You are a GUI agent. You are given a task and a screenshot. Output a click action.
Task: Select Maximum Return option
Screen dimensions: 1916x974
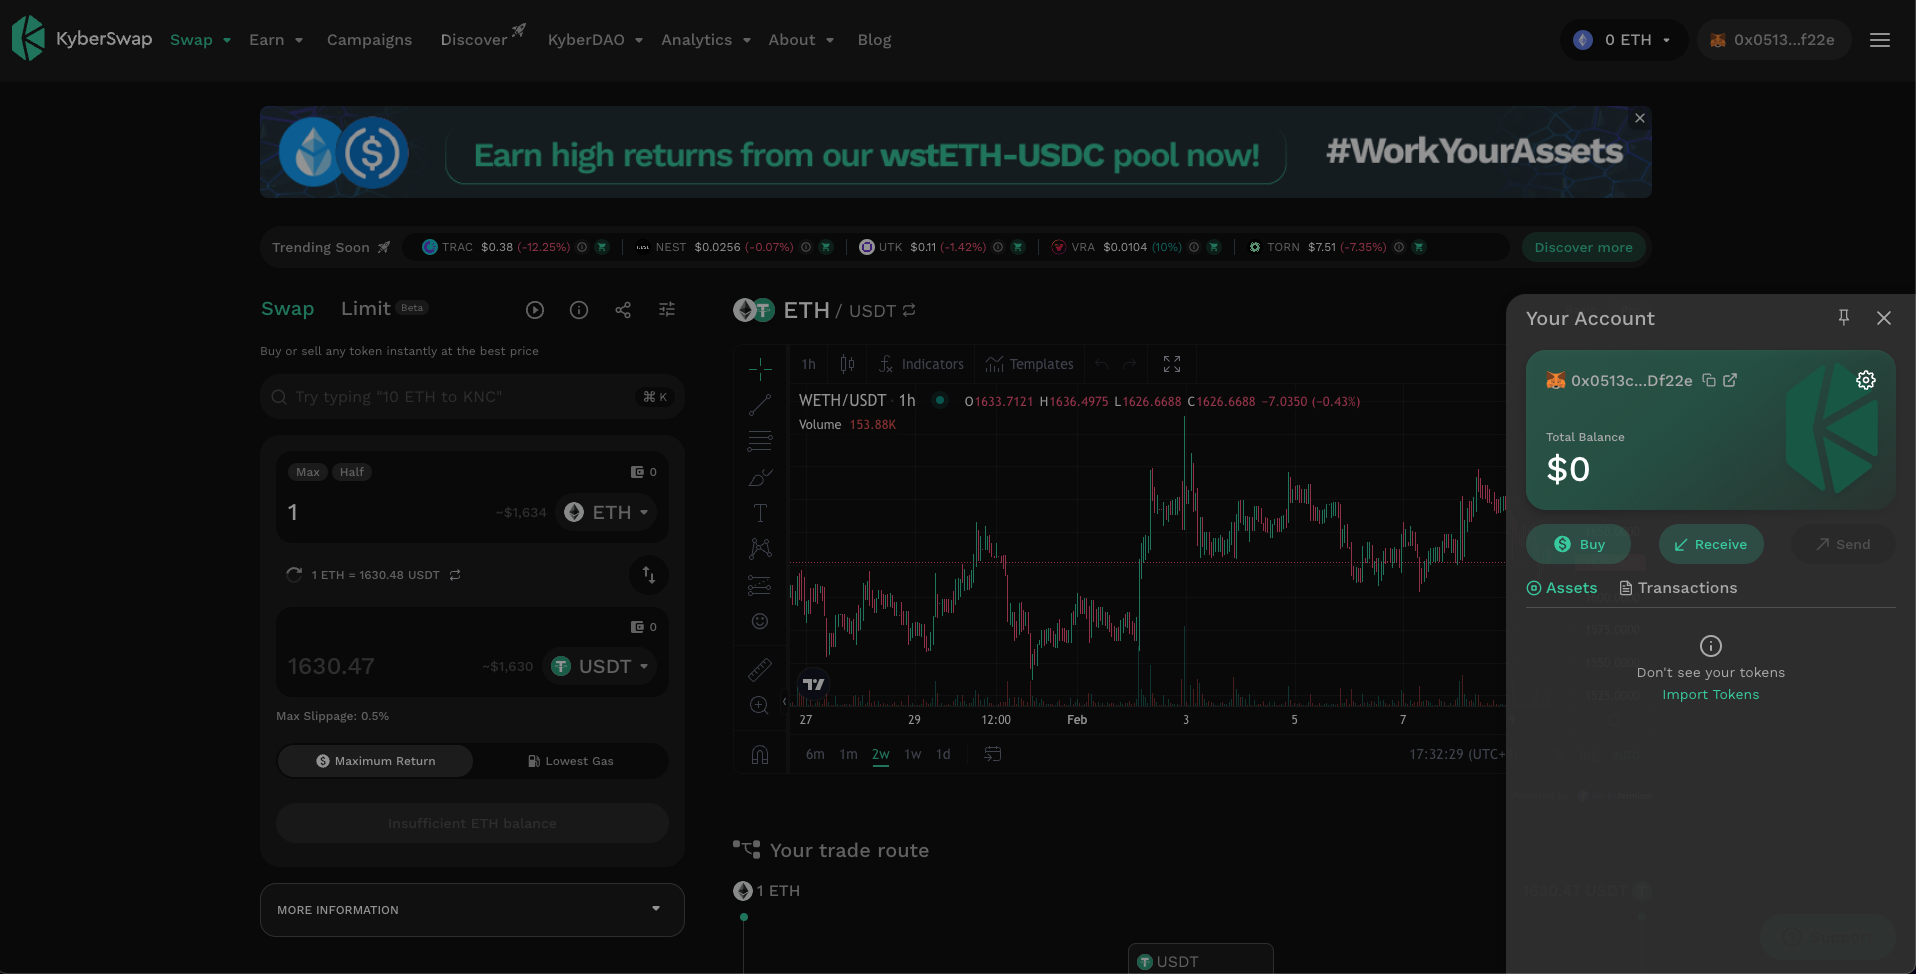(x=376, y=761)
